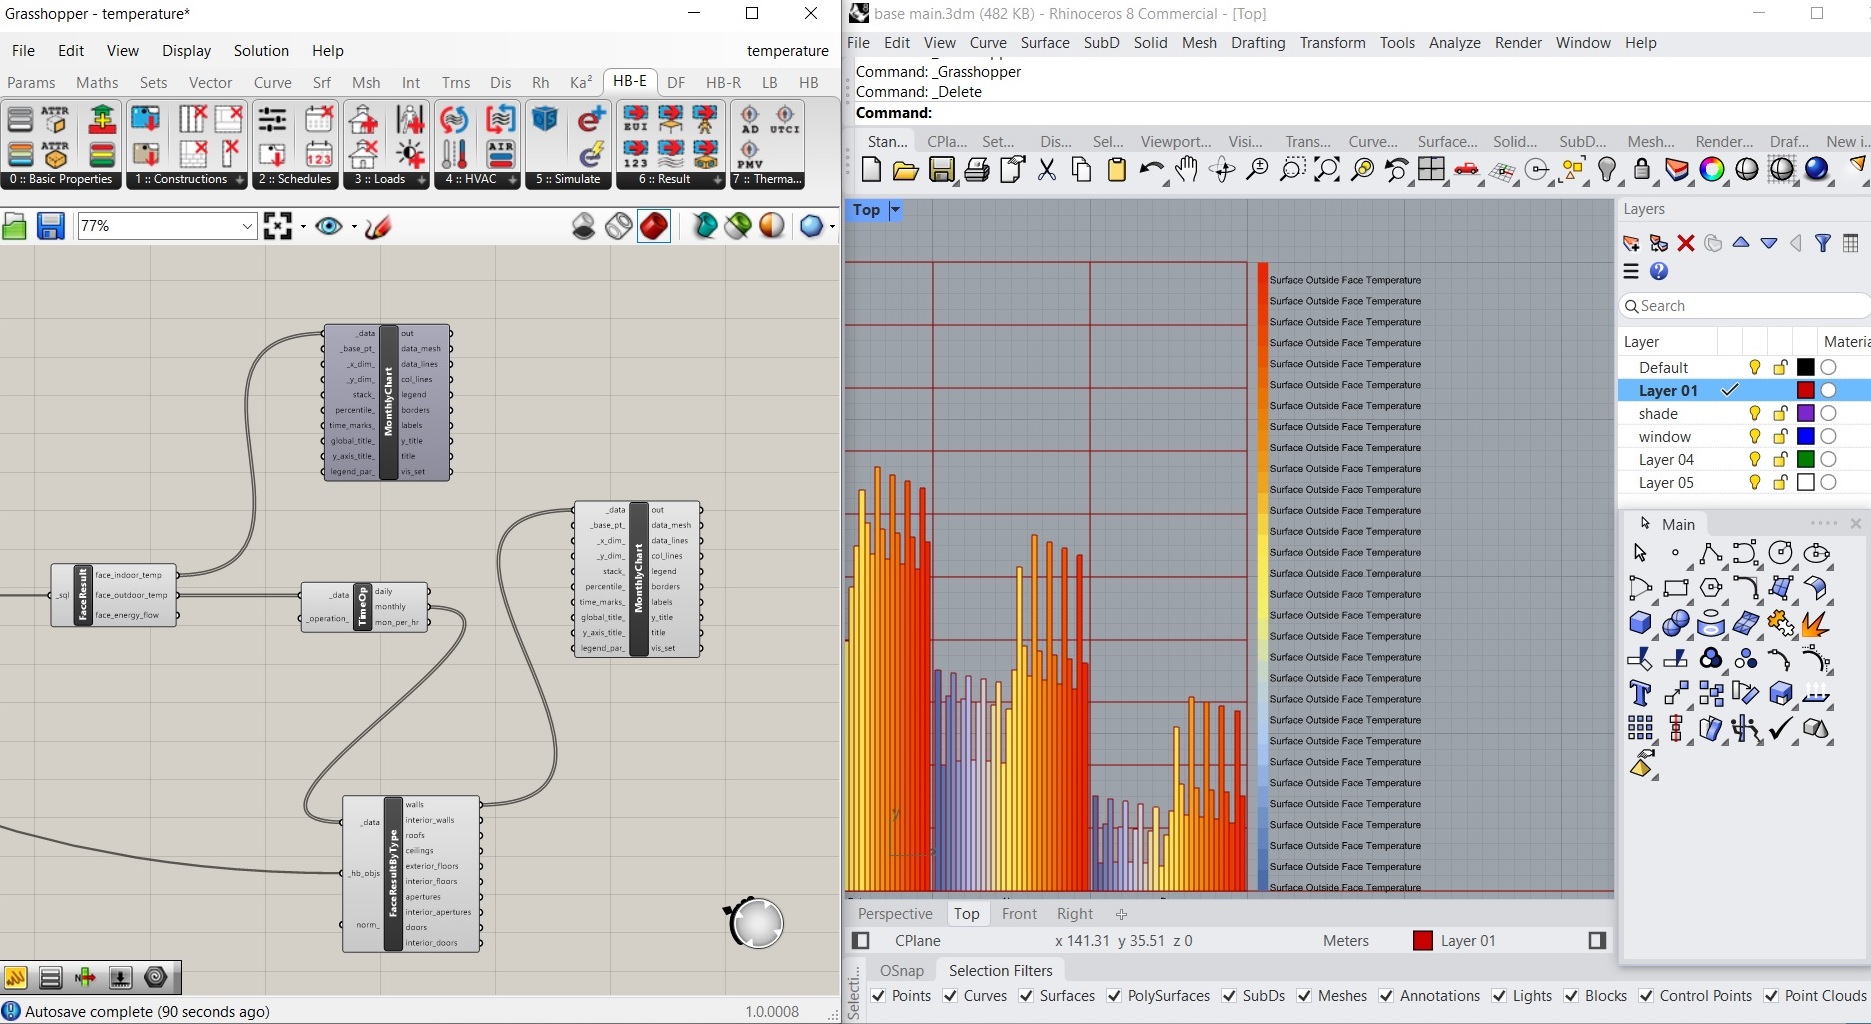Switch to the Perspective viewport tab
The width and height of the screenshot is (1871, 1024).
(x=894, y=913)
